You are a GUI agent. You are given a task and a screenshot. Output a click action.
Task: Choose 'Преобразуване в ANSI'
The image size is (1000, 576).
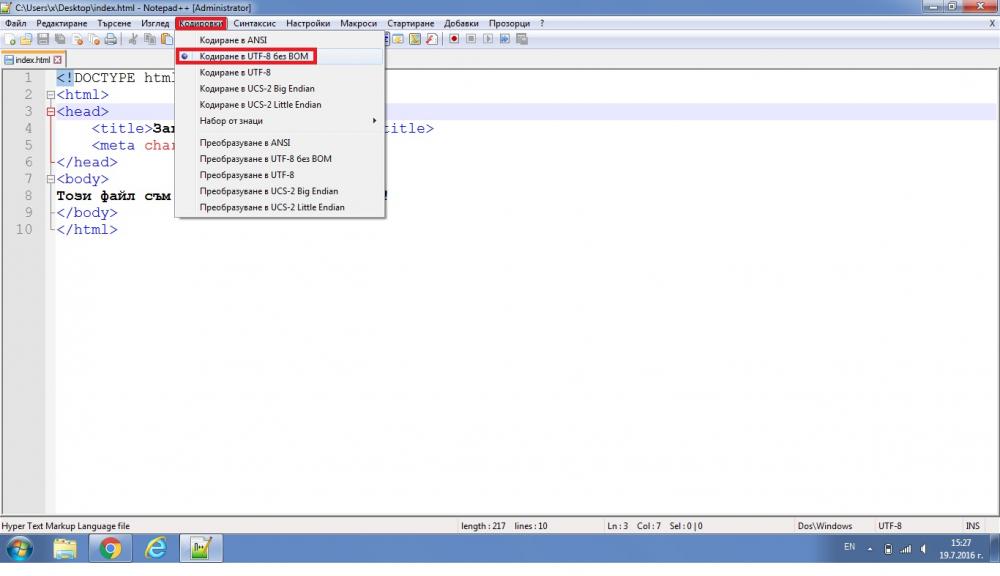[280, 143]
